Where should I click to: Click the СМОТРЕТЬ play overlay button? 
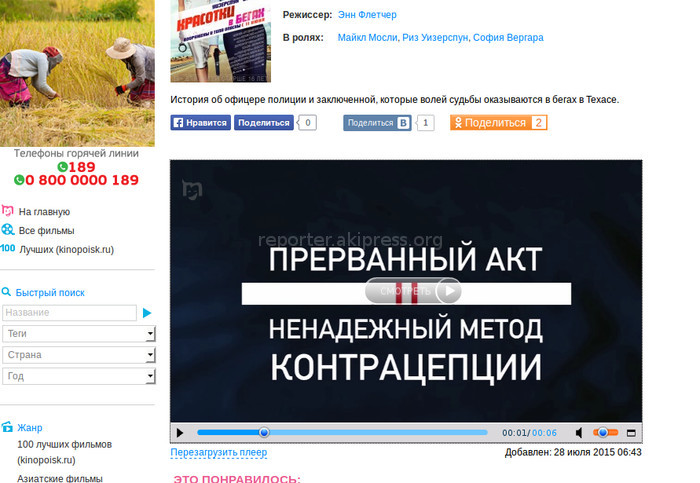[413, 291]
